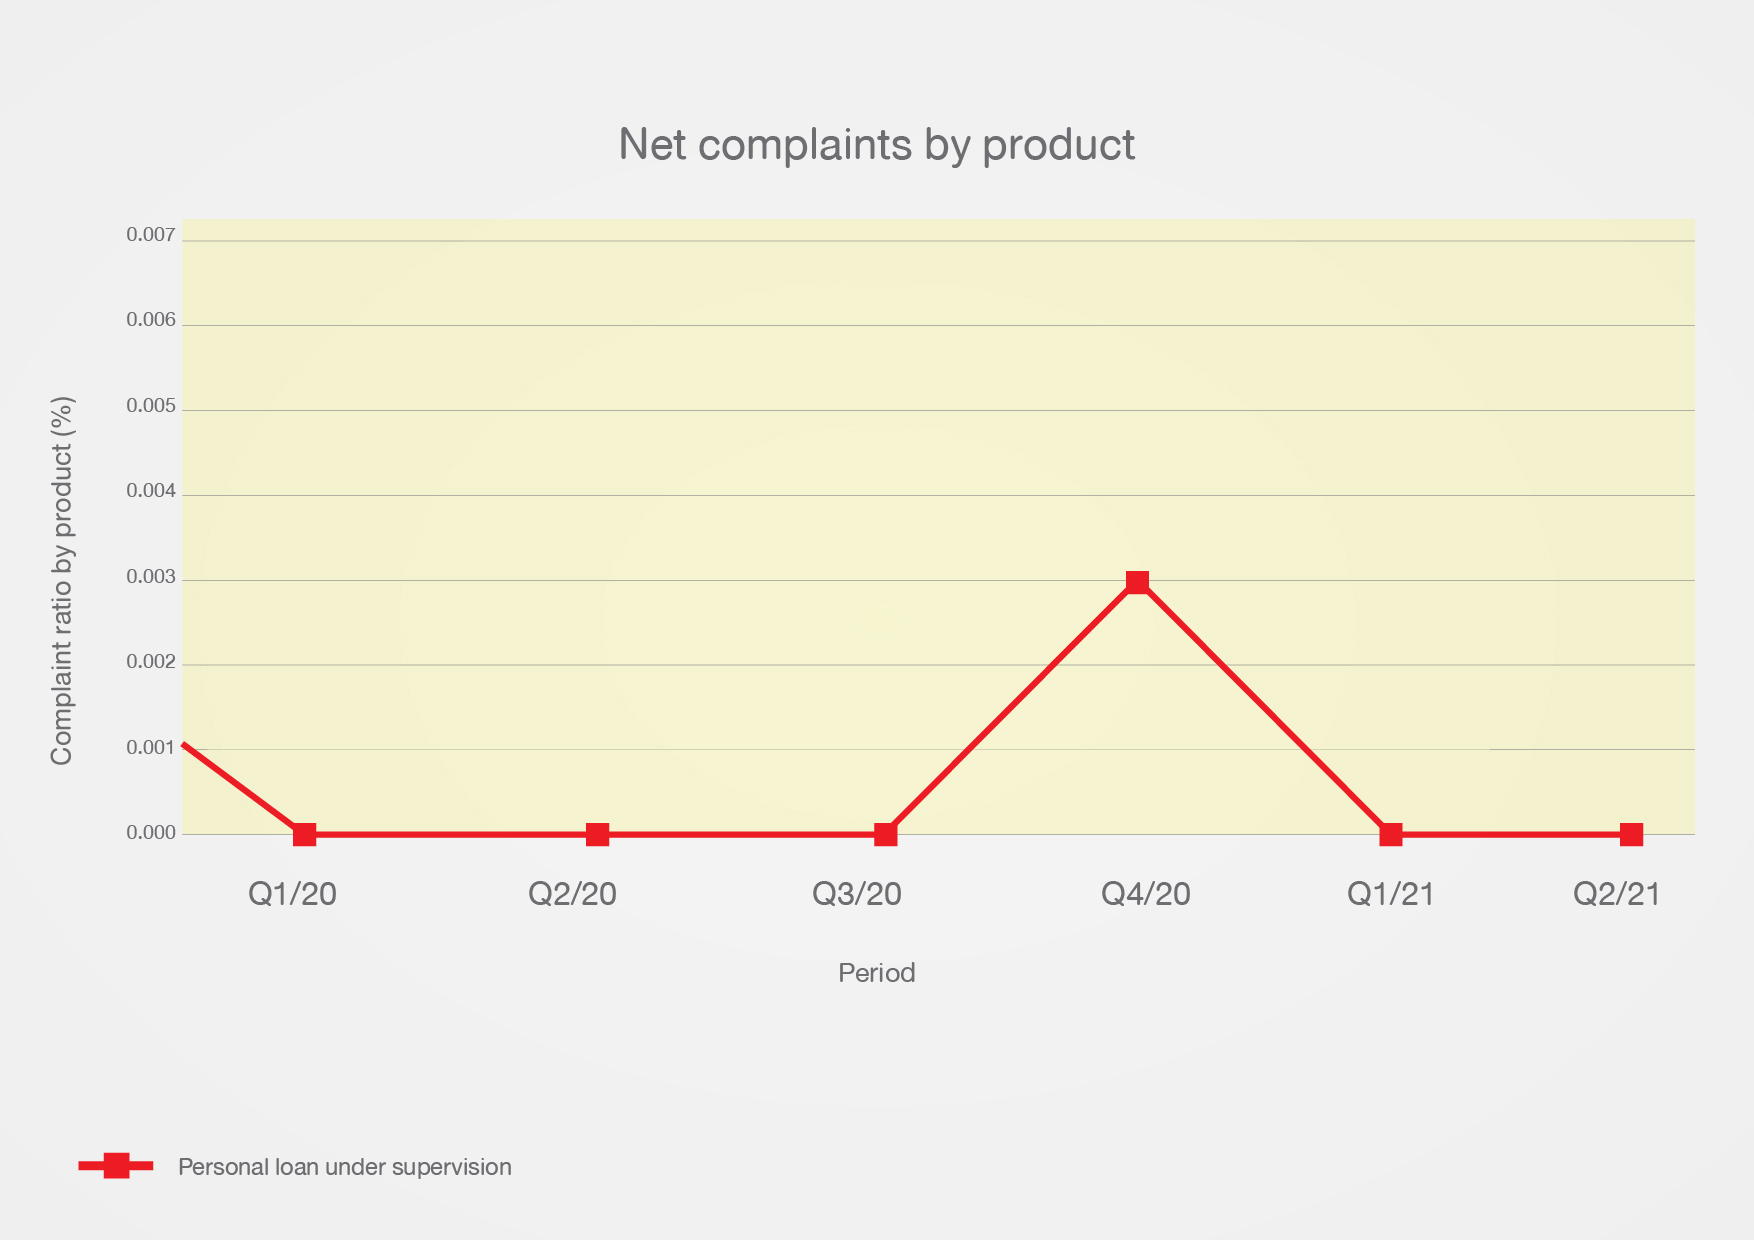Click the 0.003 y-axis tick label
1754x1240 pixels.
tap(151, 577)
